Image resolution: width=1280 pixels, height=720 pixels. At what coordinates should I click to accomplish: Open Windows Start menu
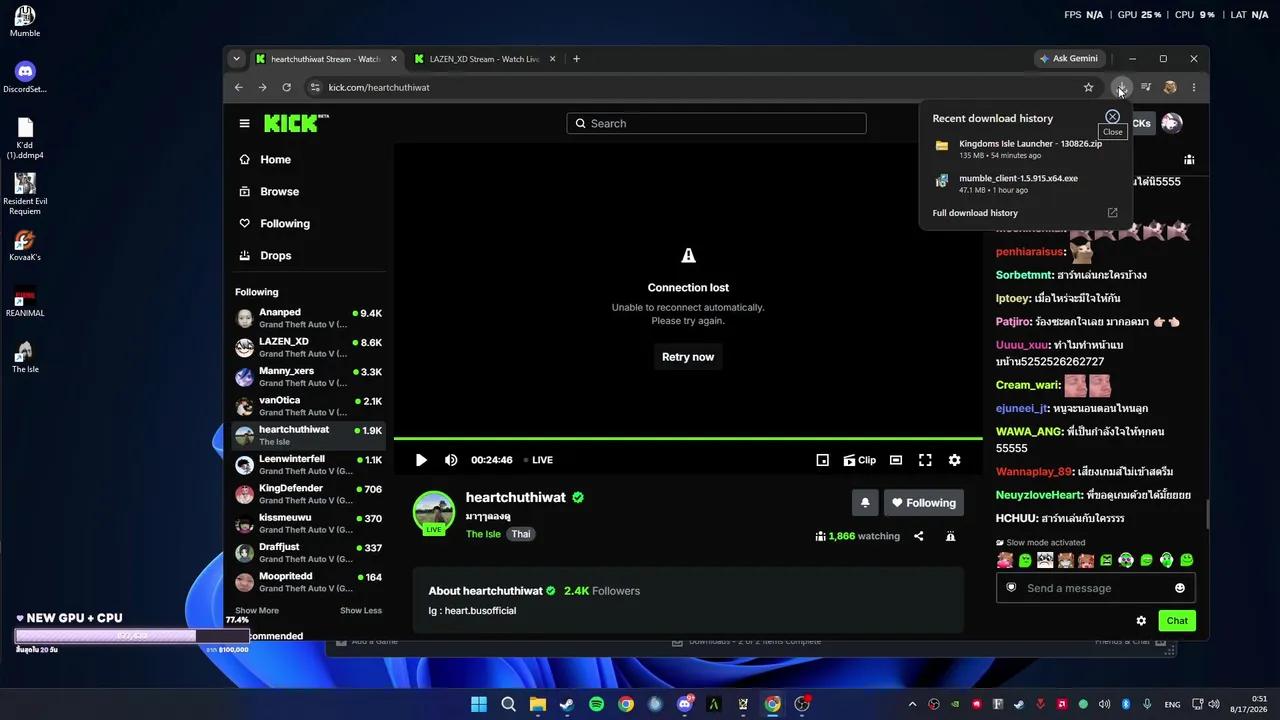pos(479,704)
